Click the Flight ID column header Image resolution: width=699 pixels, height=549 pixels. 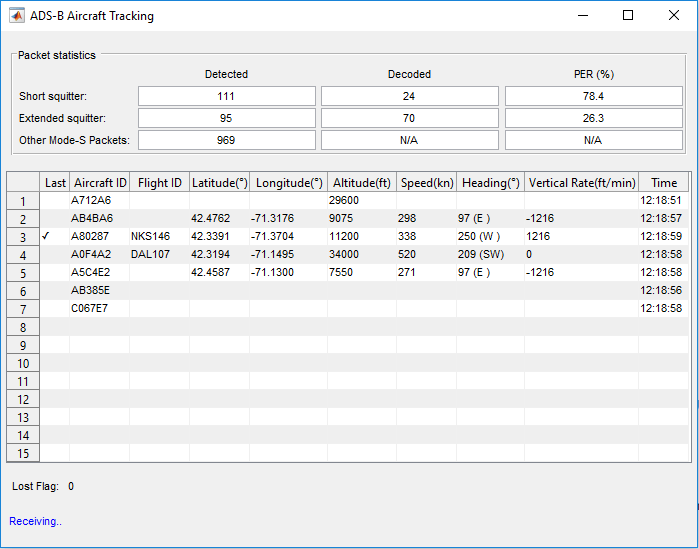160,183
